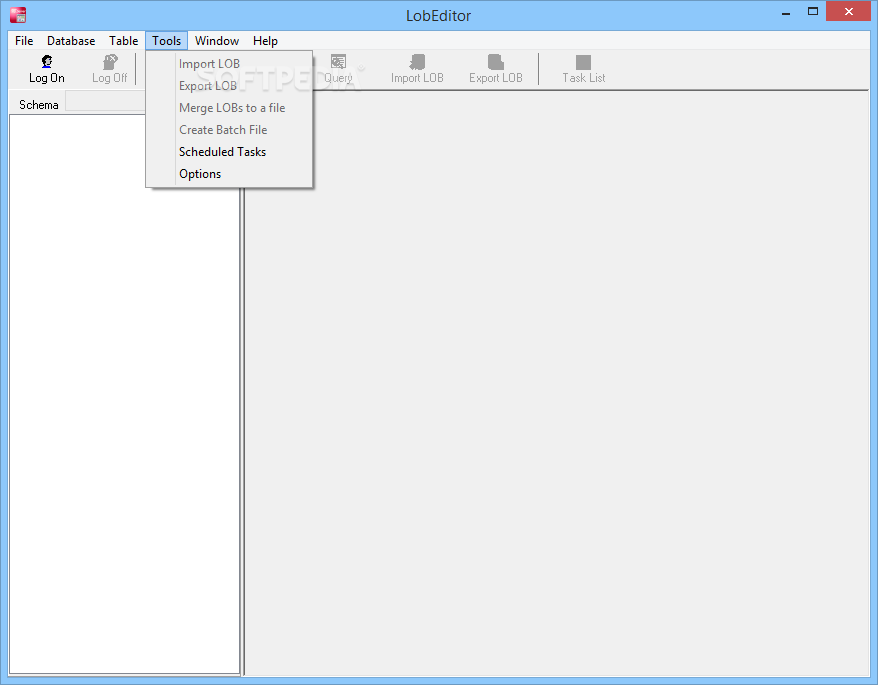
Task: Open Options from Tools menu
Action: 229,174
